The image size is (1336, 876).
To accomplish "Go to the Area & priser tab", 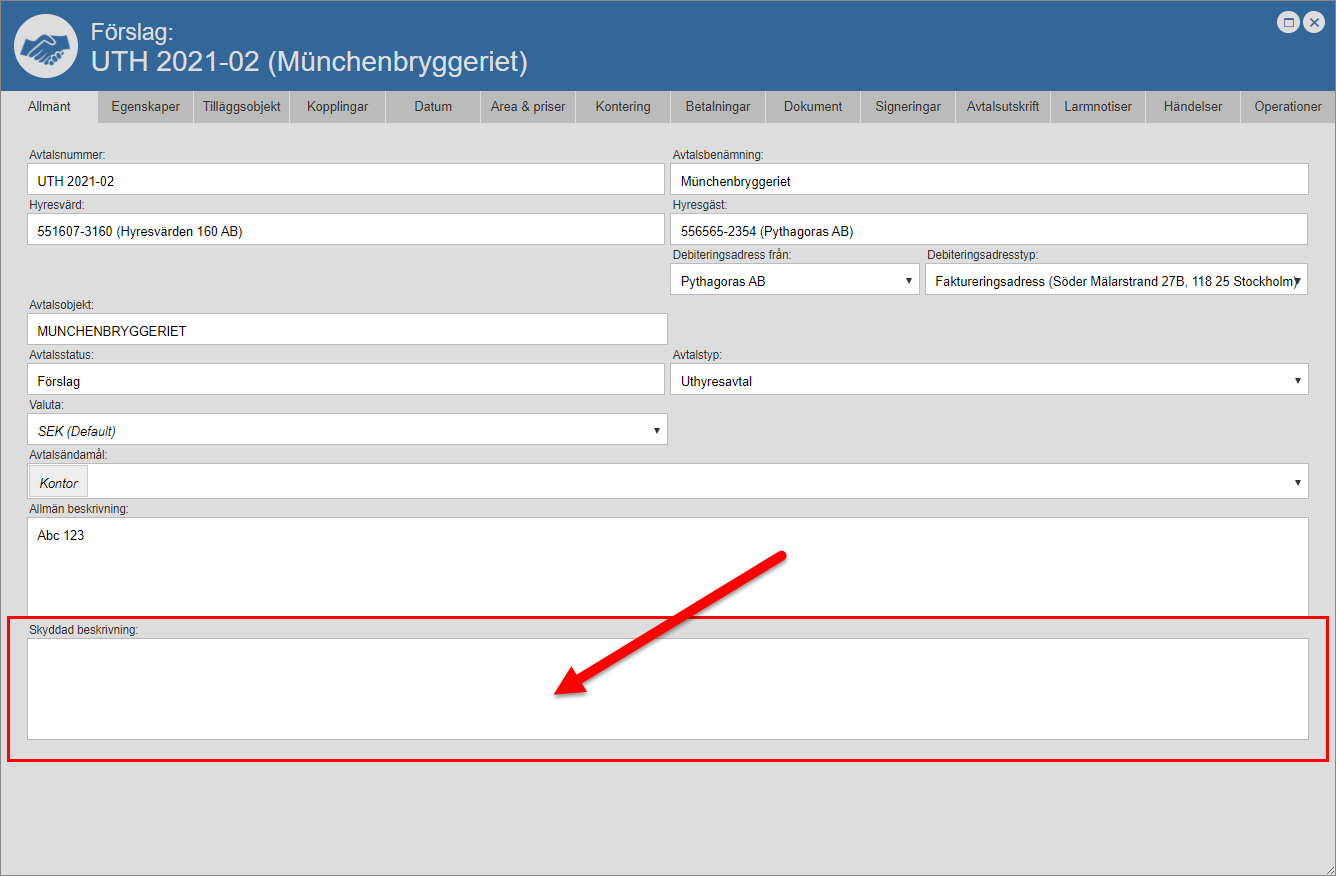I will (528, 107).
